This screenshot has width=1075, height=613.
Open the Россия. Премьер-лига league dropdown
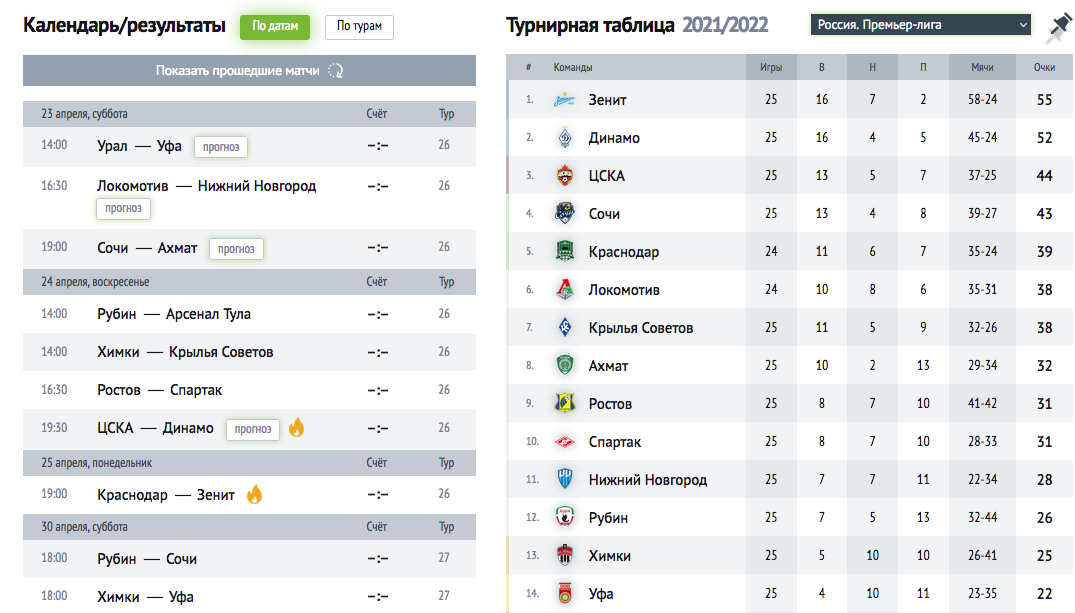click(920, 25)
